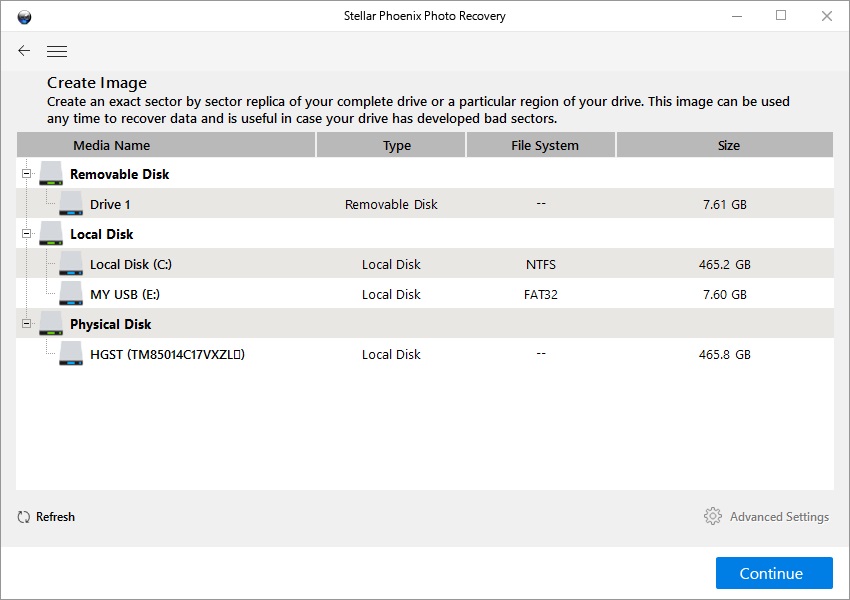Click the Removable Disk group drive icon
This screenshot has width=850, height=600.
coord(51,172)
